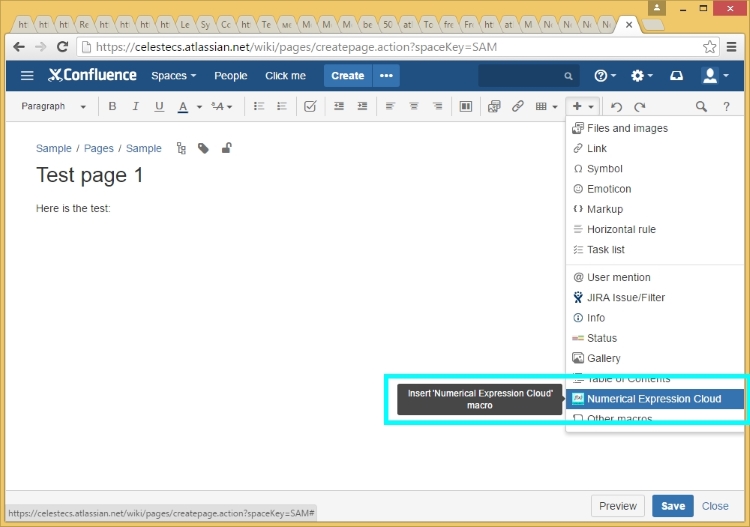Insert the Gallery macro
The image size is (750, 527).
654,358
